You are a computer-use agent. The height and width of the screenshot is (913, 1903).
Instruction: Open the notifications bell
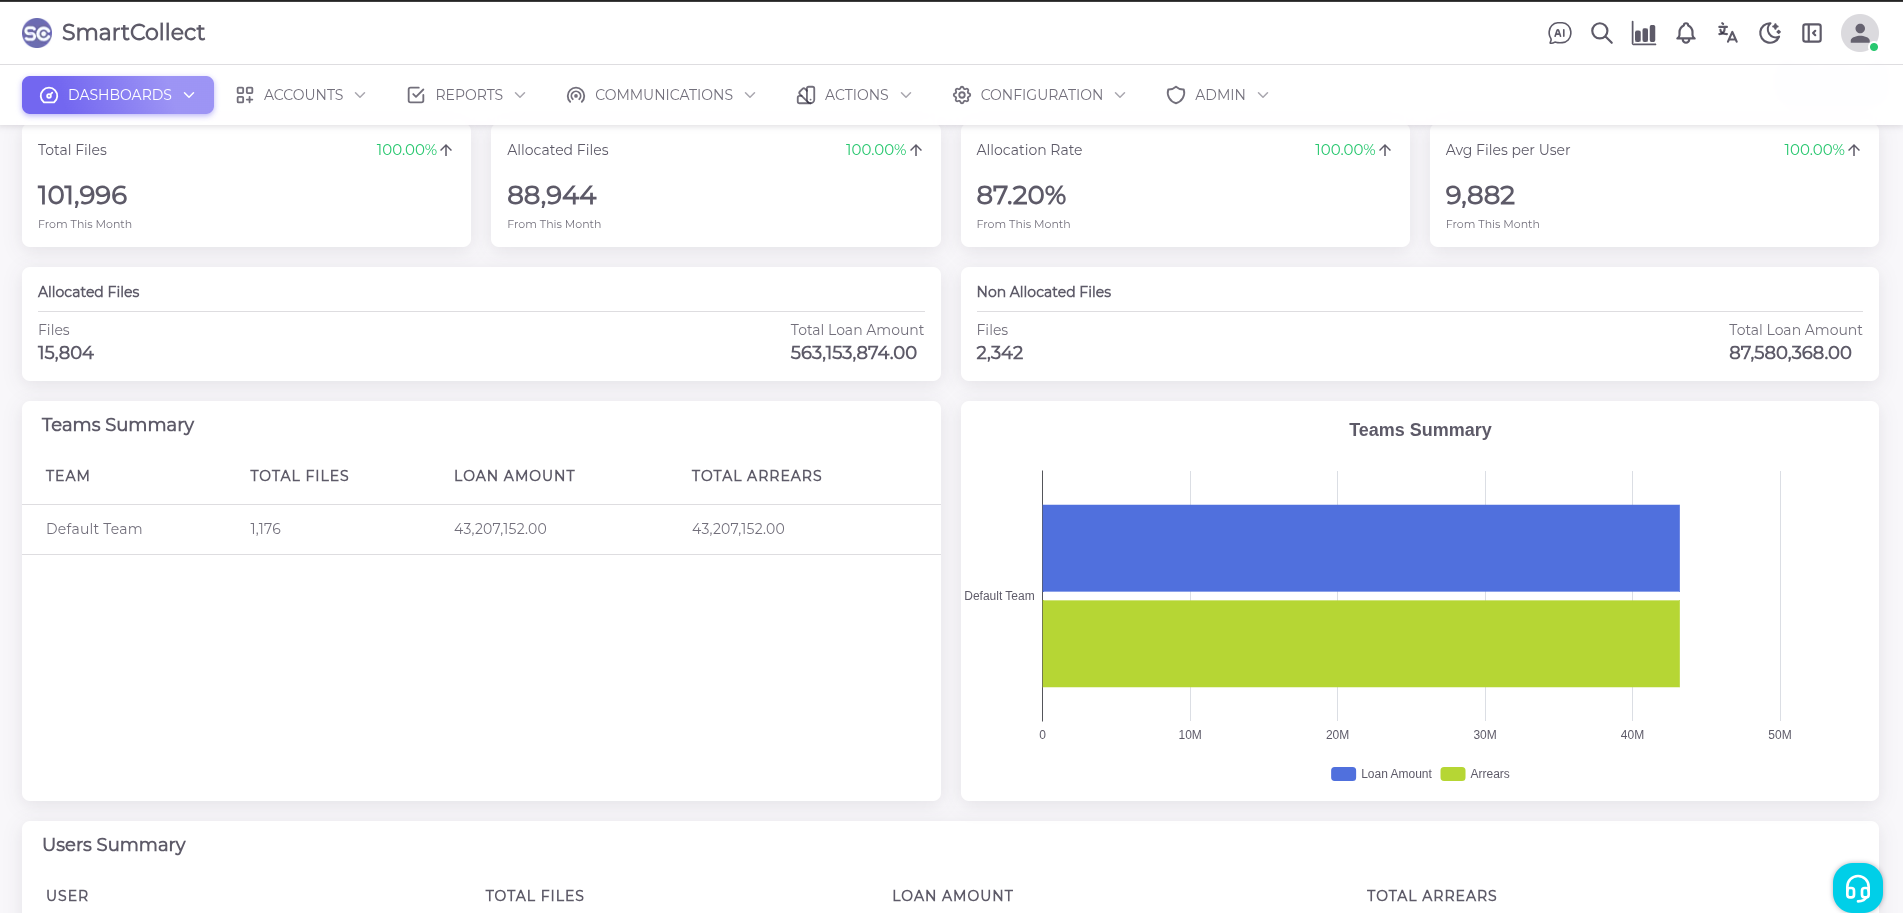(x=1685, y=33)
